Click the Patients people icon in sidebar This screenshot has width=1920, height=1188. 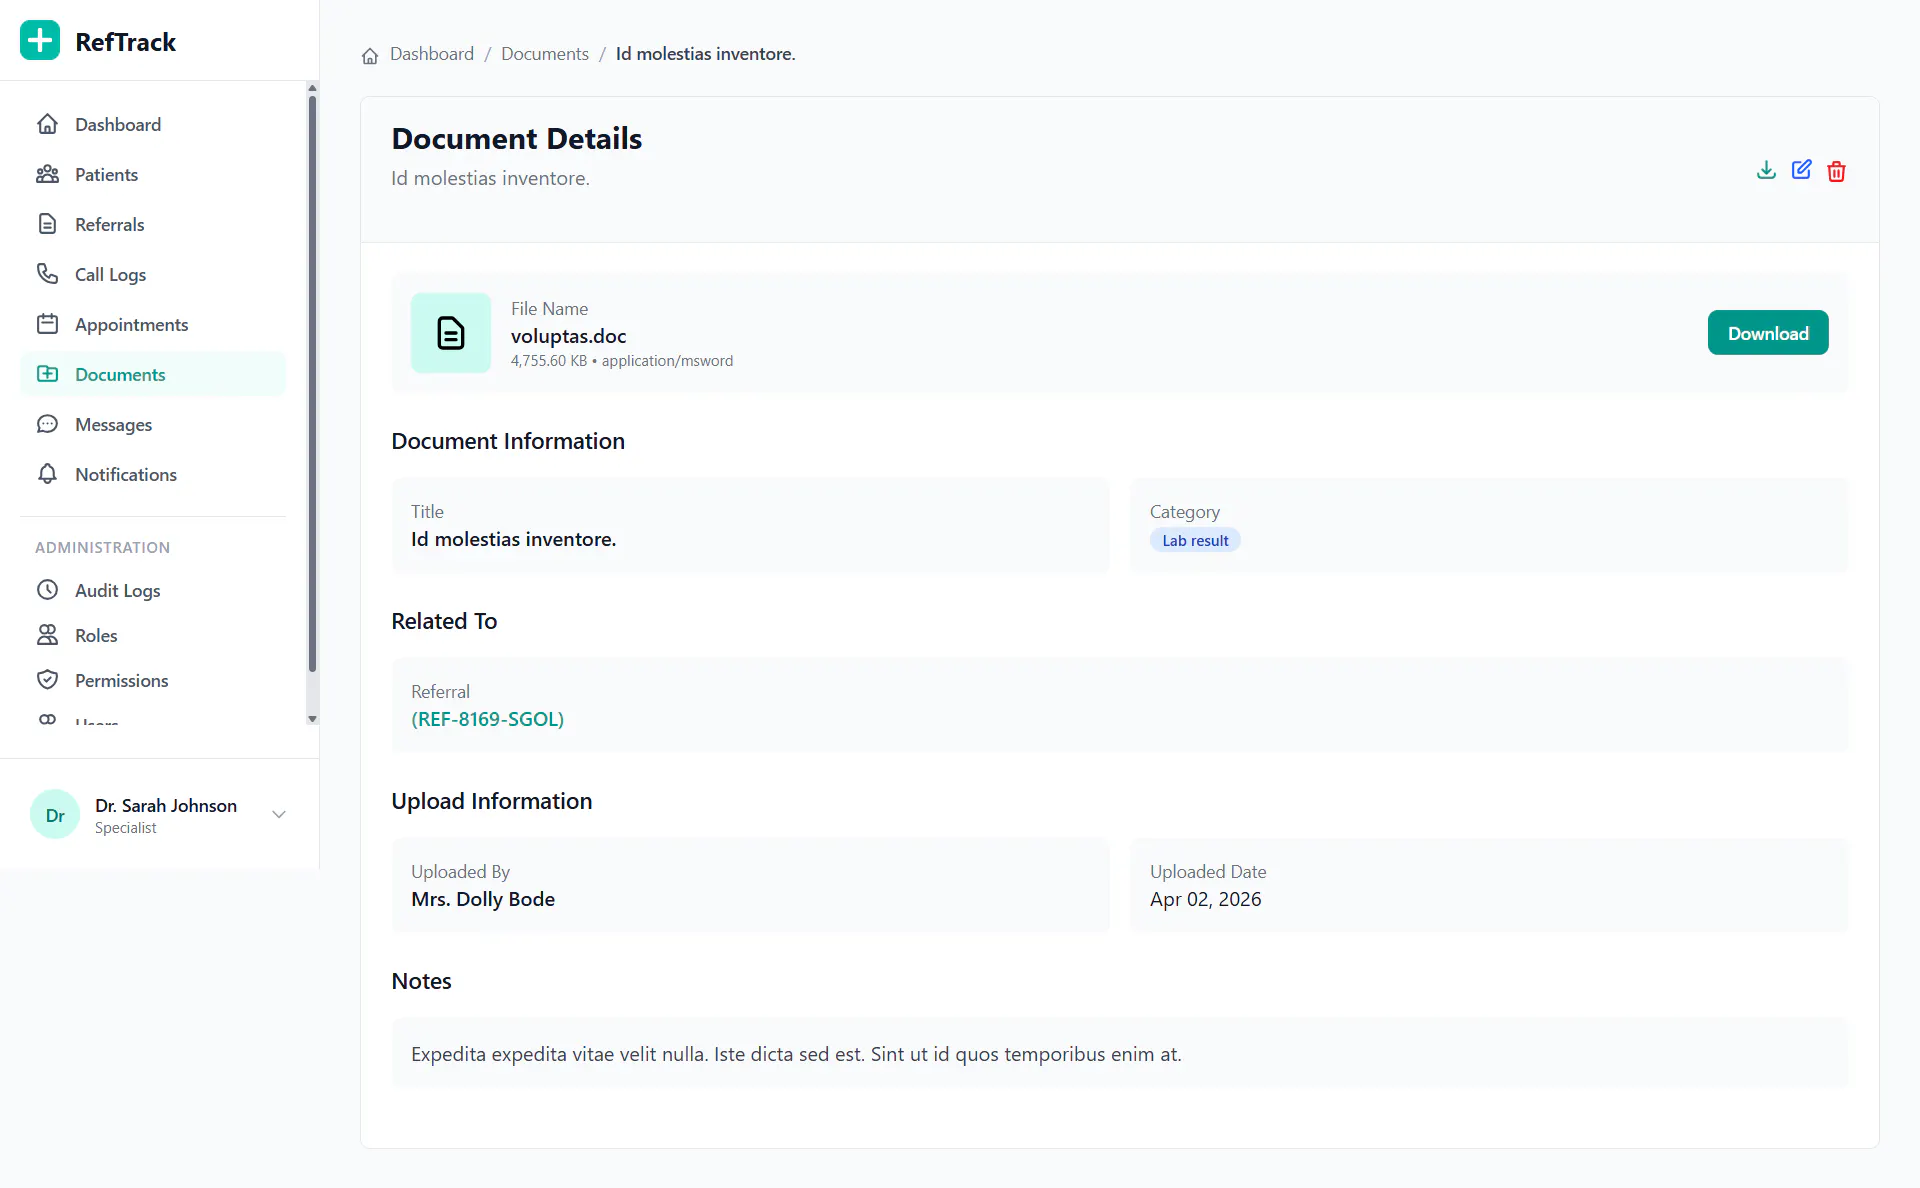click(47, 174)
